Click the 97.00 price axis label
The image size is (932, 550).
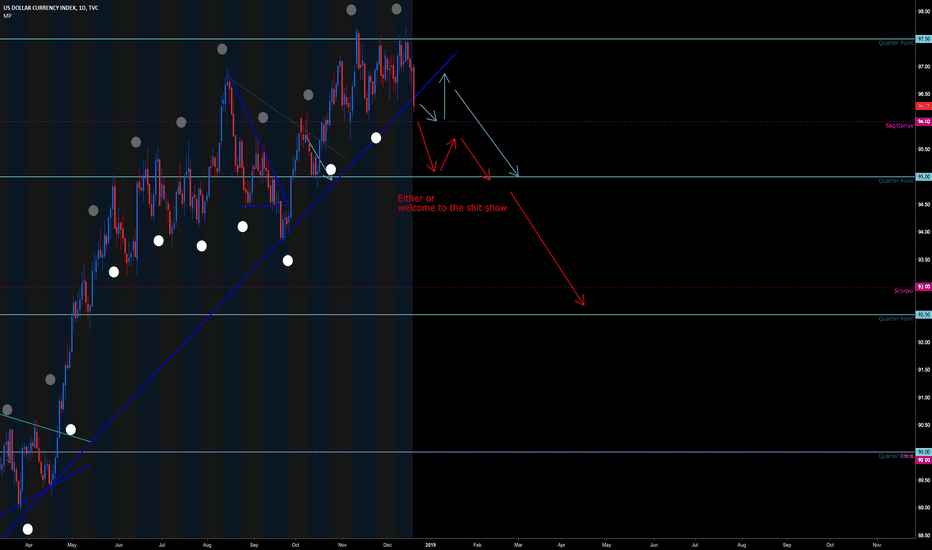click(924, 67)
